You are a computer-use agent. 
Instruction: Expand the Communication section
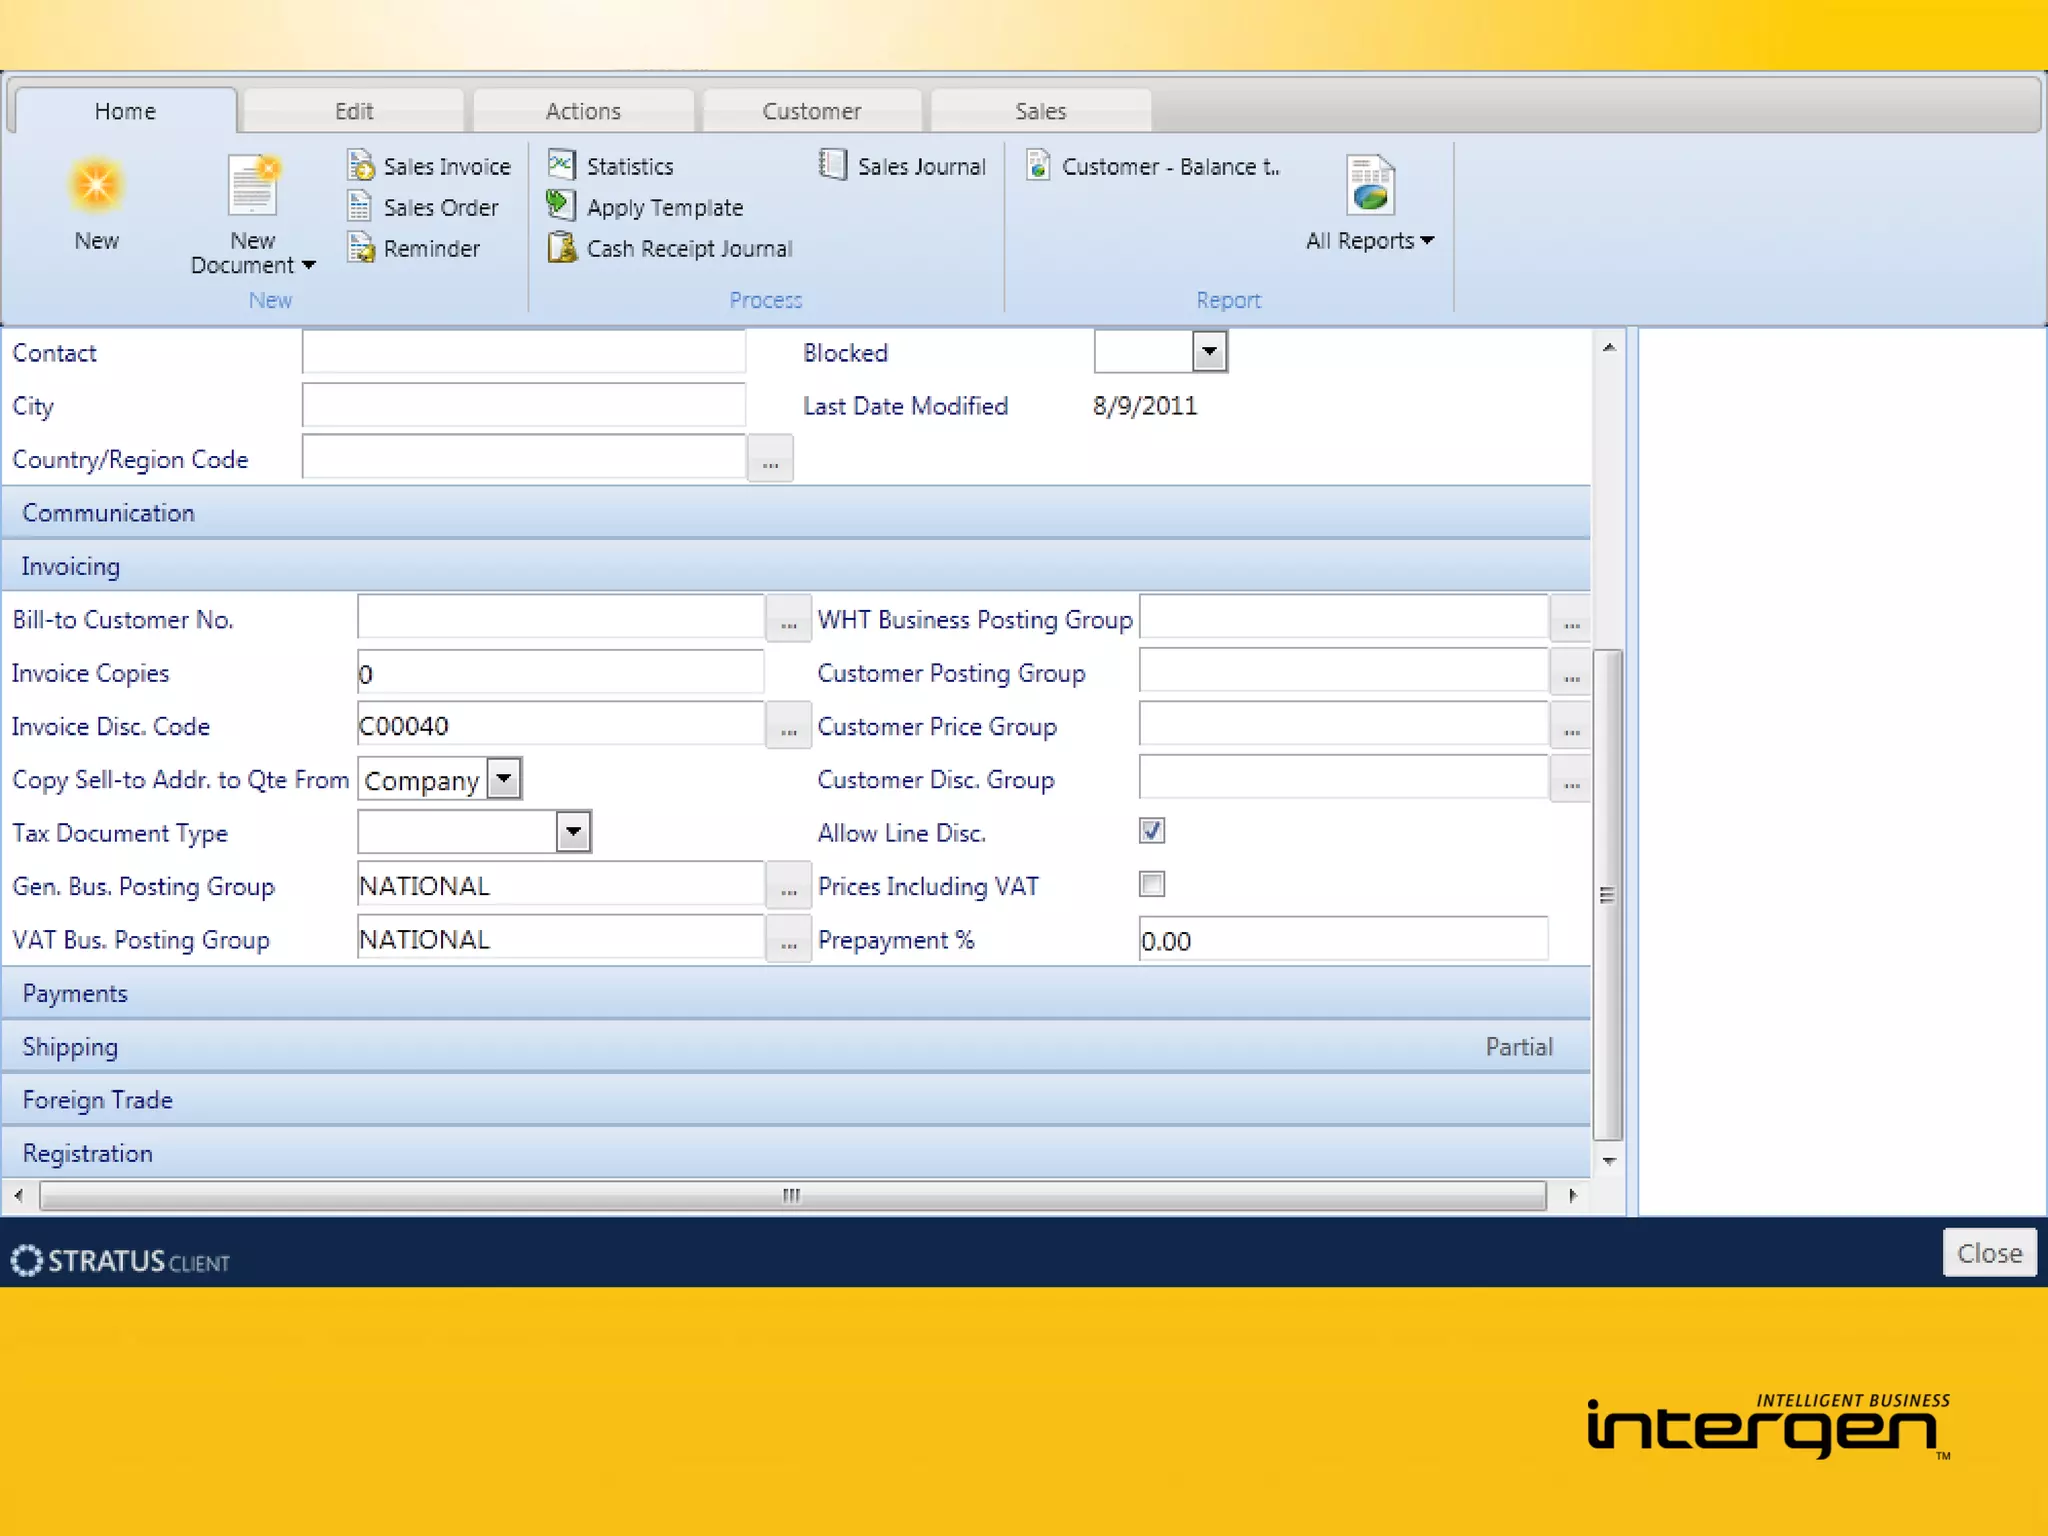coord(796,513)
